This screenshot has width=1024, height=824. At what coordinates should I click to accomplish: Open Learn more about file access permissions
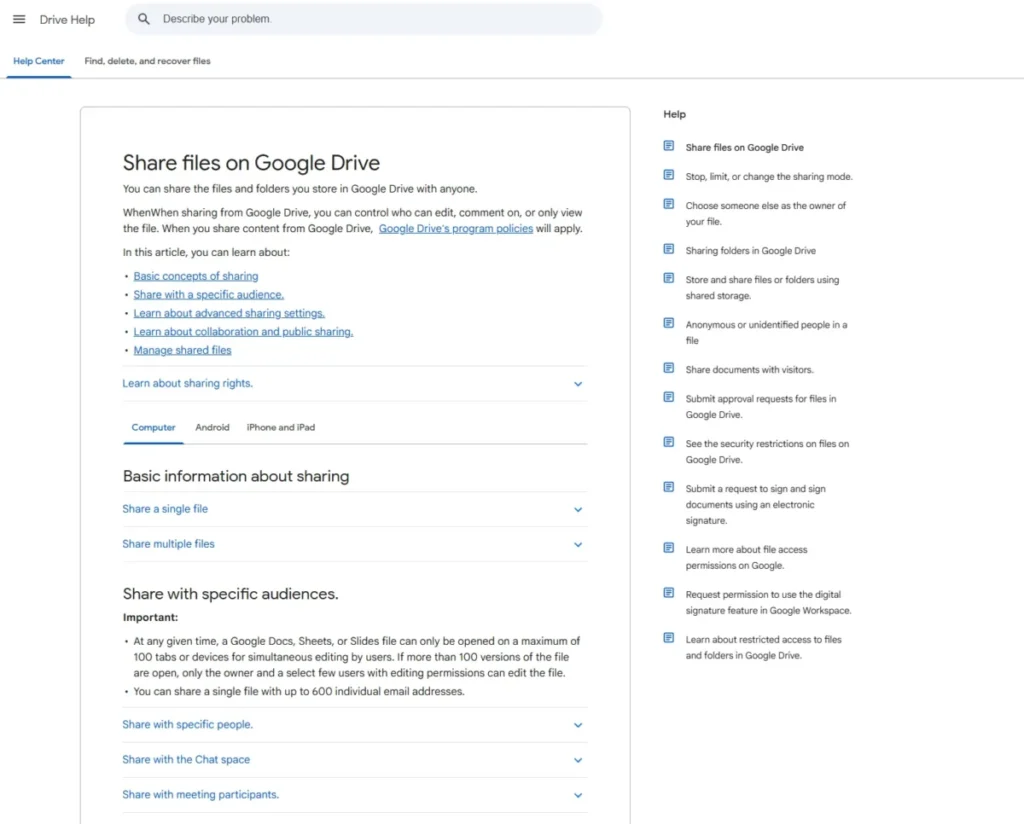click(x=746, y=558)
